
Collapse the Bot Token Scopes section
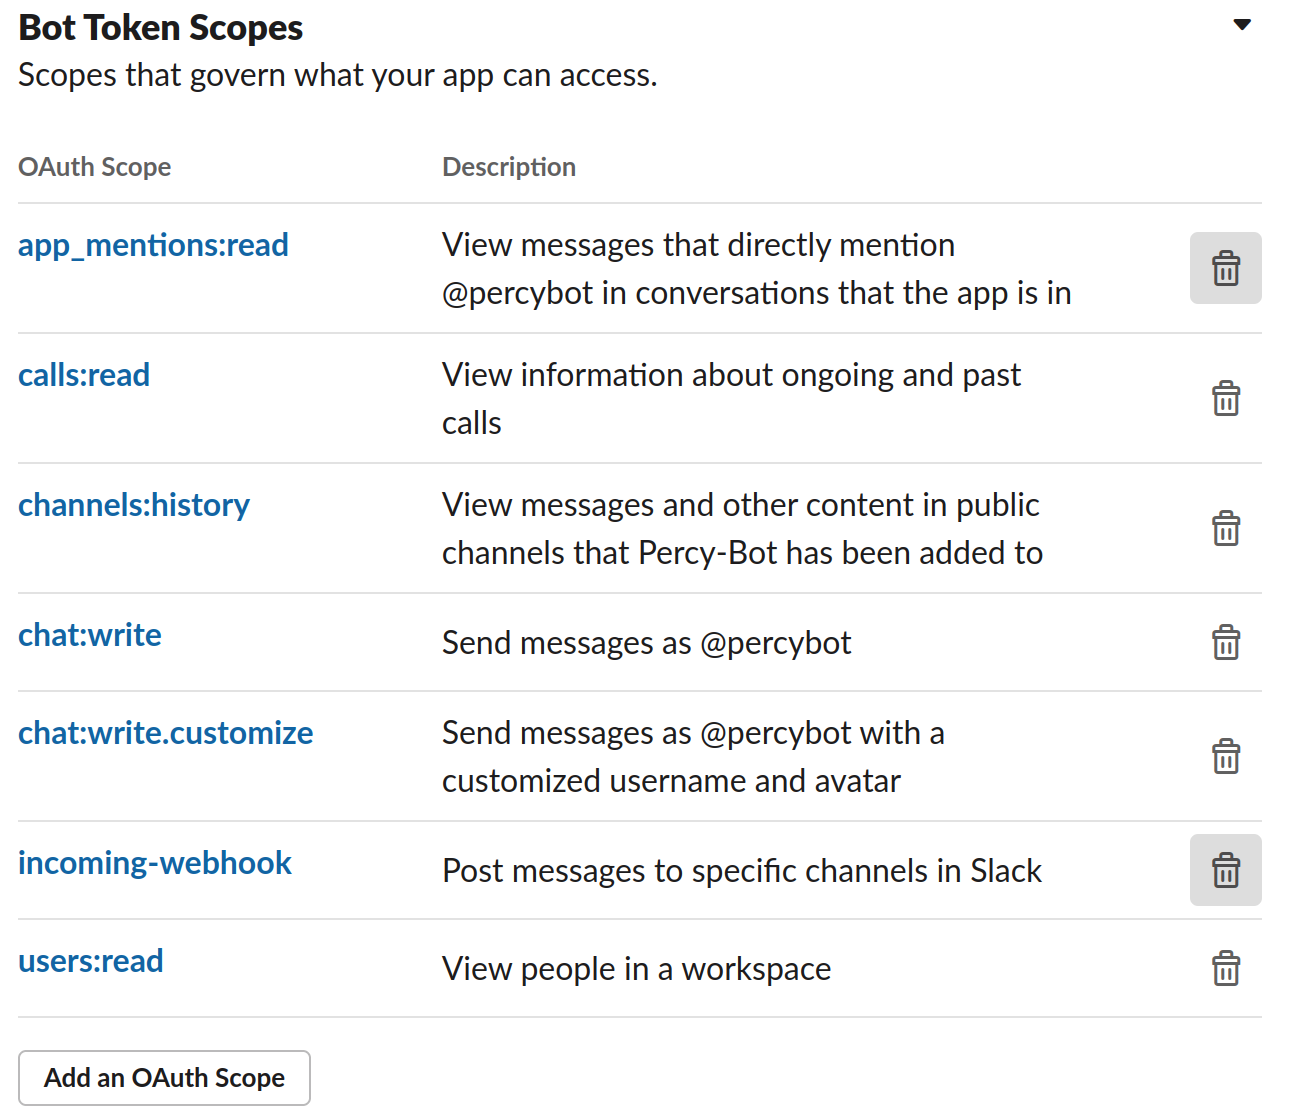pos(1242,25)
